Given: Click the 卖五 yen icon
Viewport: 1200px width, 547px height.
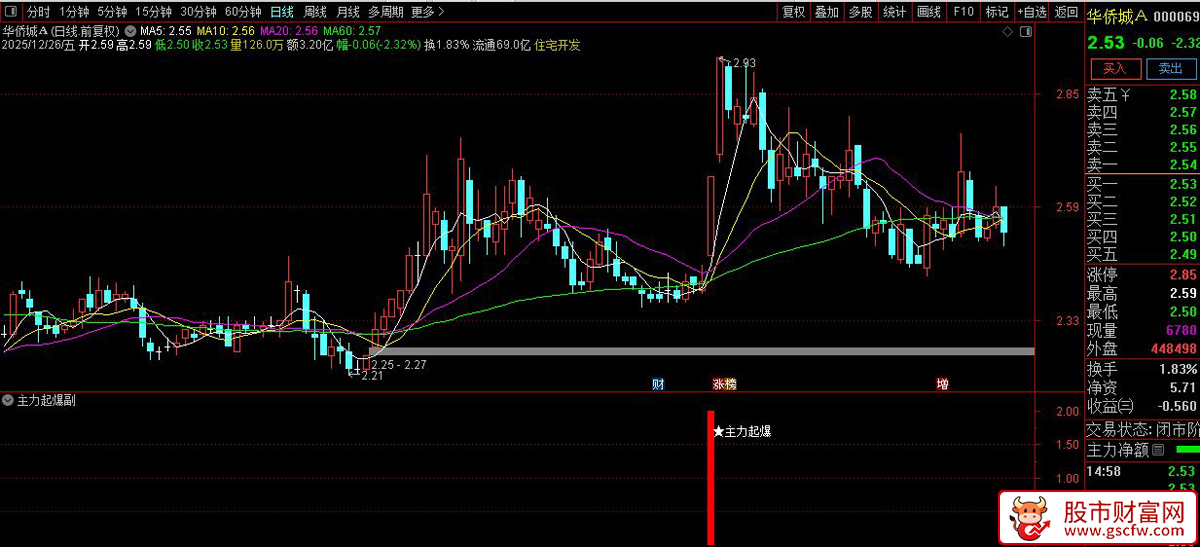Looking at the screenshot, I should click(1125, 95).
